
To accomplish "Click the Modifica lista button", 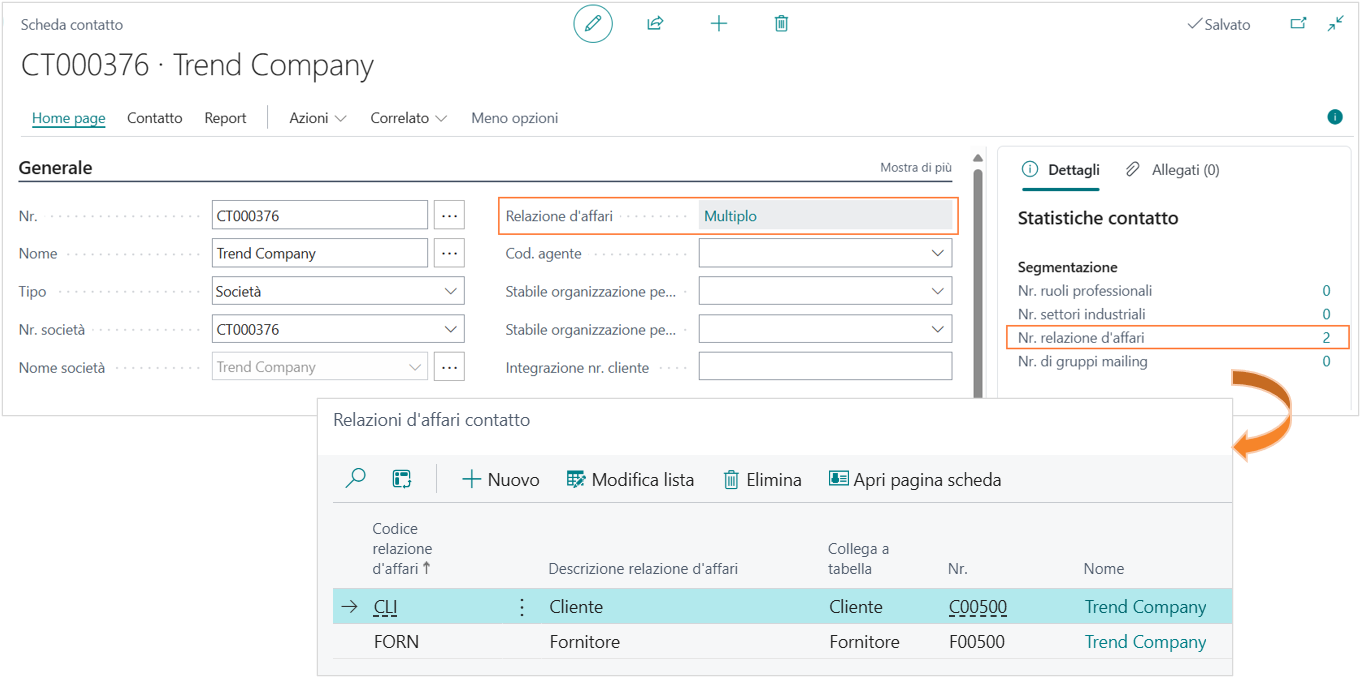I will (x=630, y=480).
